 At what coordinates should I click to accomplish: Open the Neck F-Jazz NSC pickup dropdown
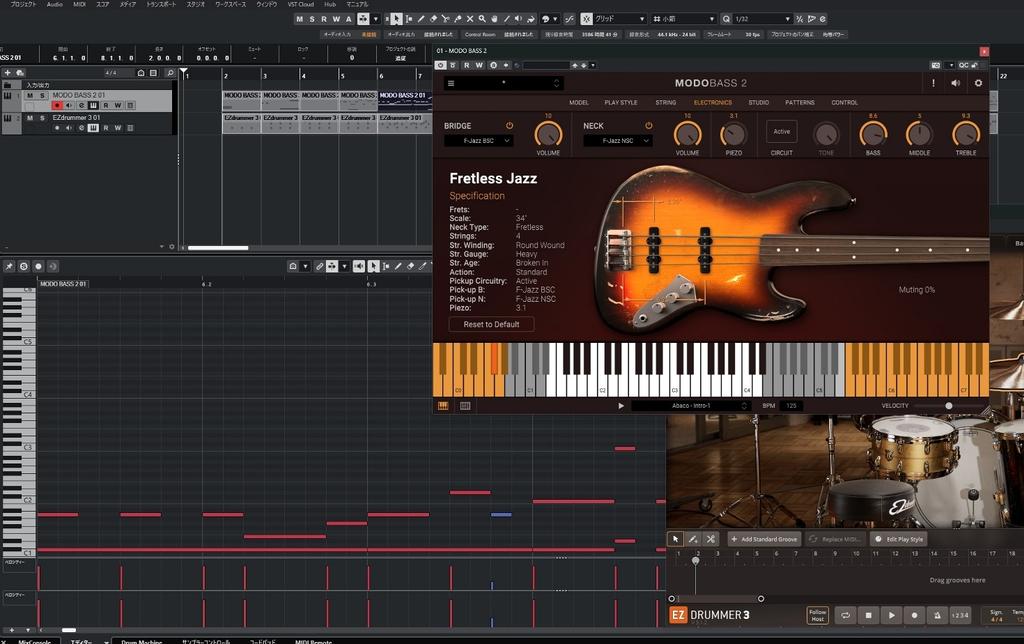coord(618,141)
